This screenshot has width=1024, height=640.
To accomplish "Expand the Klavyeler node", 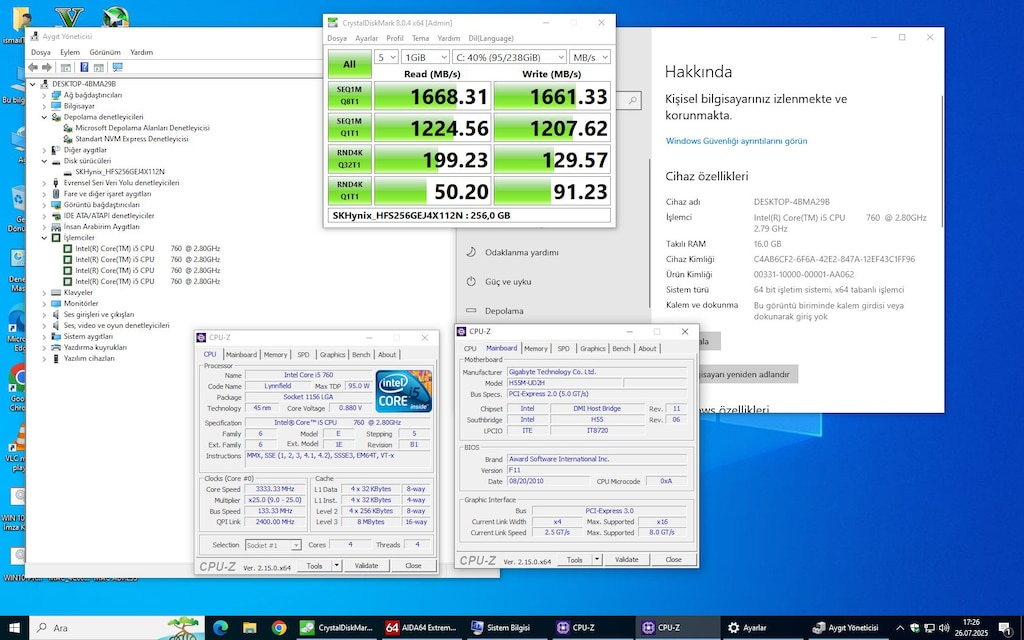I will [44, 293].
